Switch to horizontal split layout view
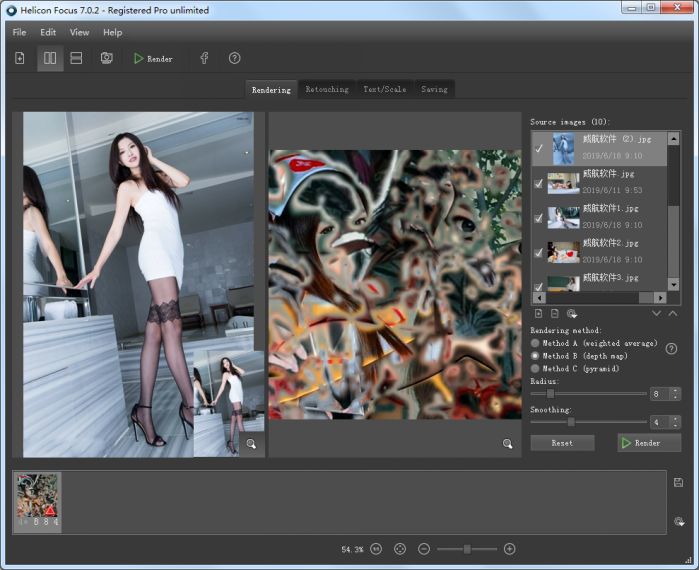The height and width of the screenshot is (570, 699). 76,58
